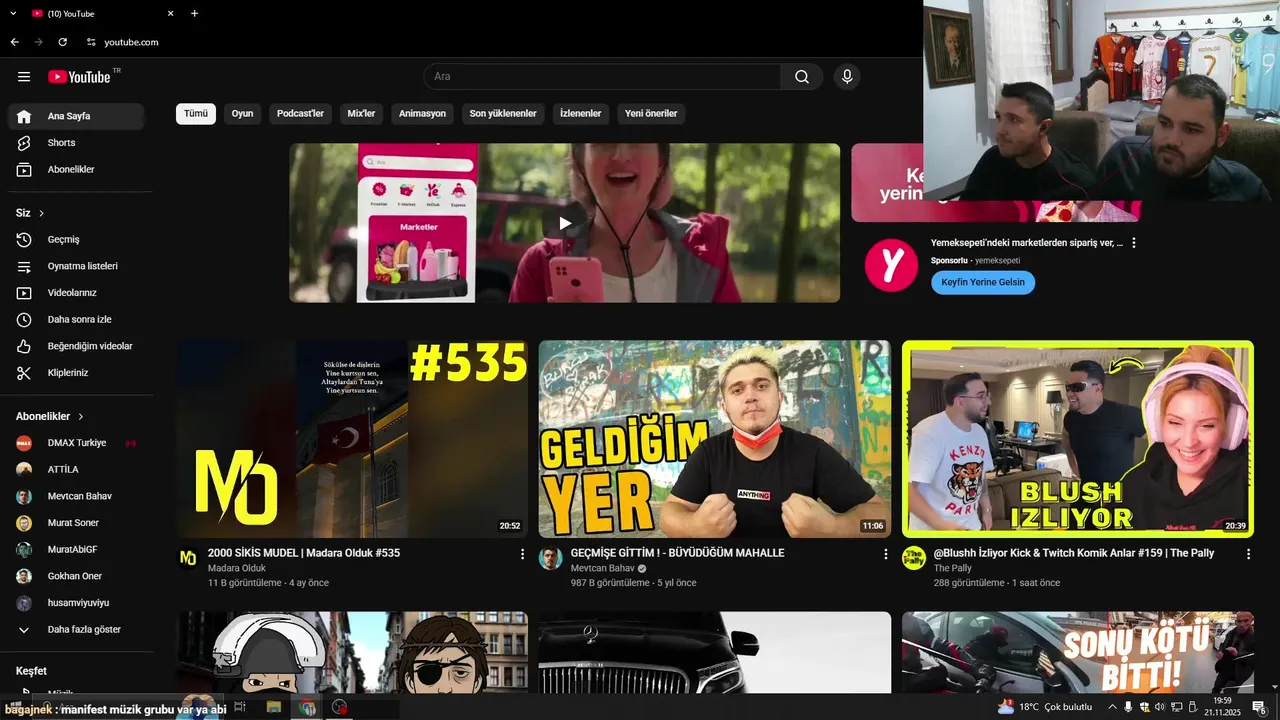Open the GELDİĞİM YER video thumbnail
The image size is (1280, 720).
click(x=715, y=439)
